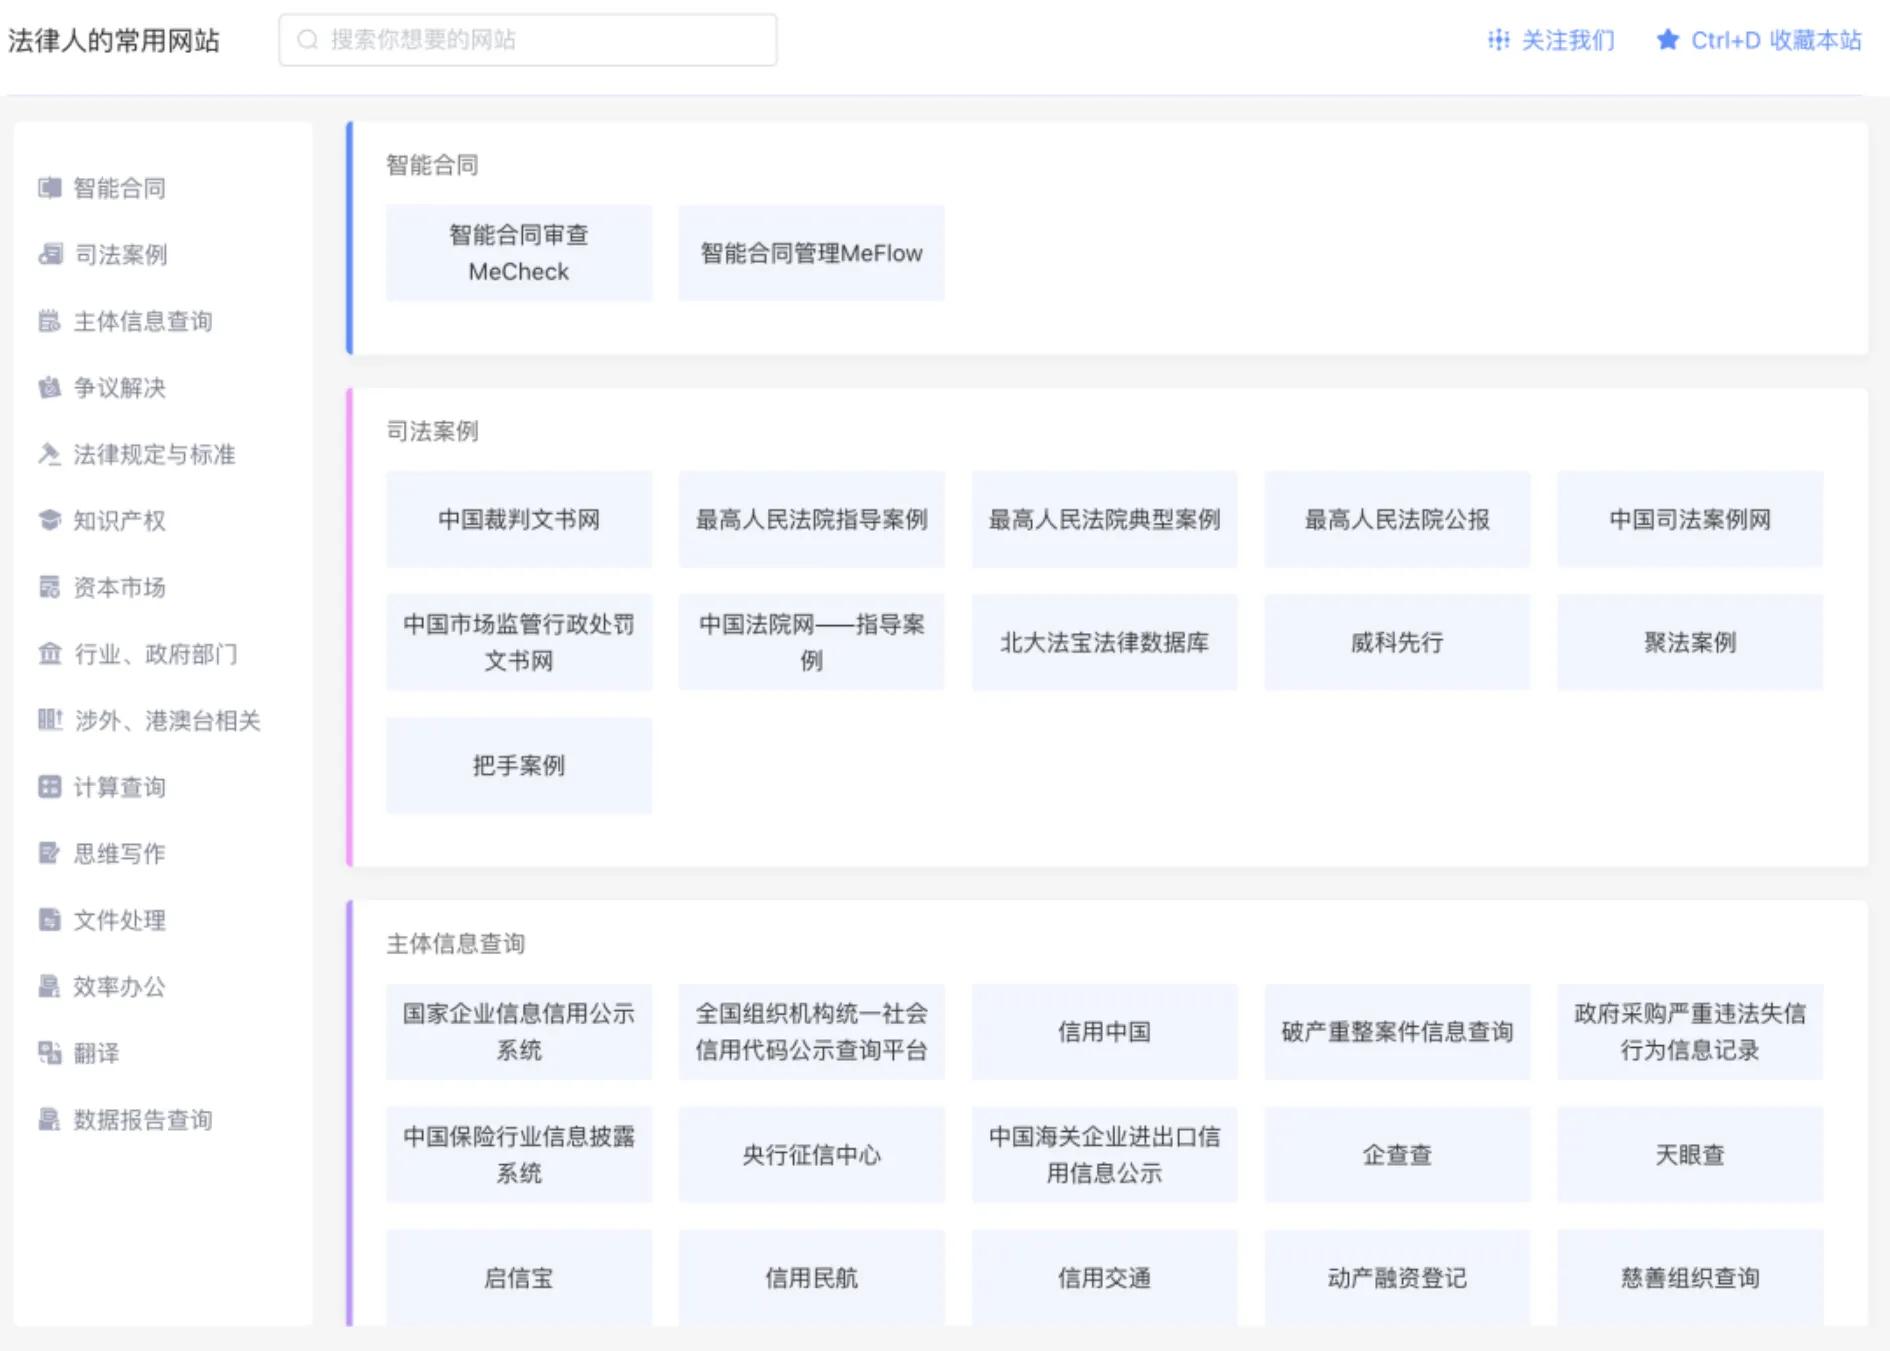Click the gavel icon for 法律规定与标准
The height and width of the screenshot is (1351, 1890).
coord(49,455)
